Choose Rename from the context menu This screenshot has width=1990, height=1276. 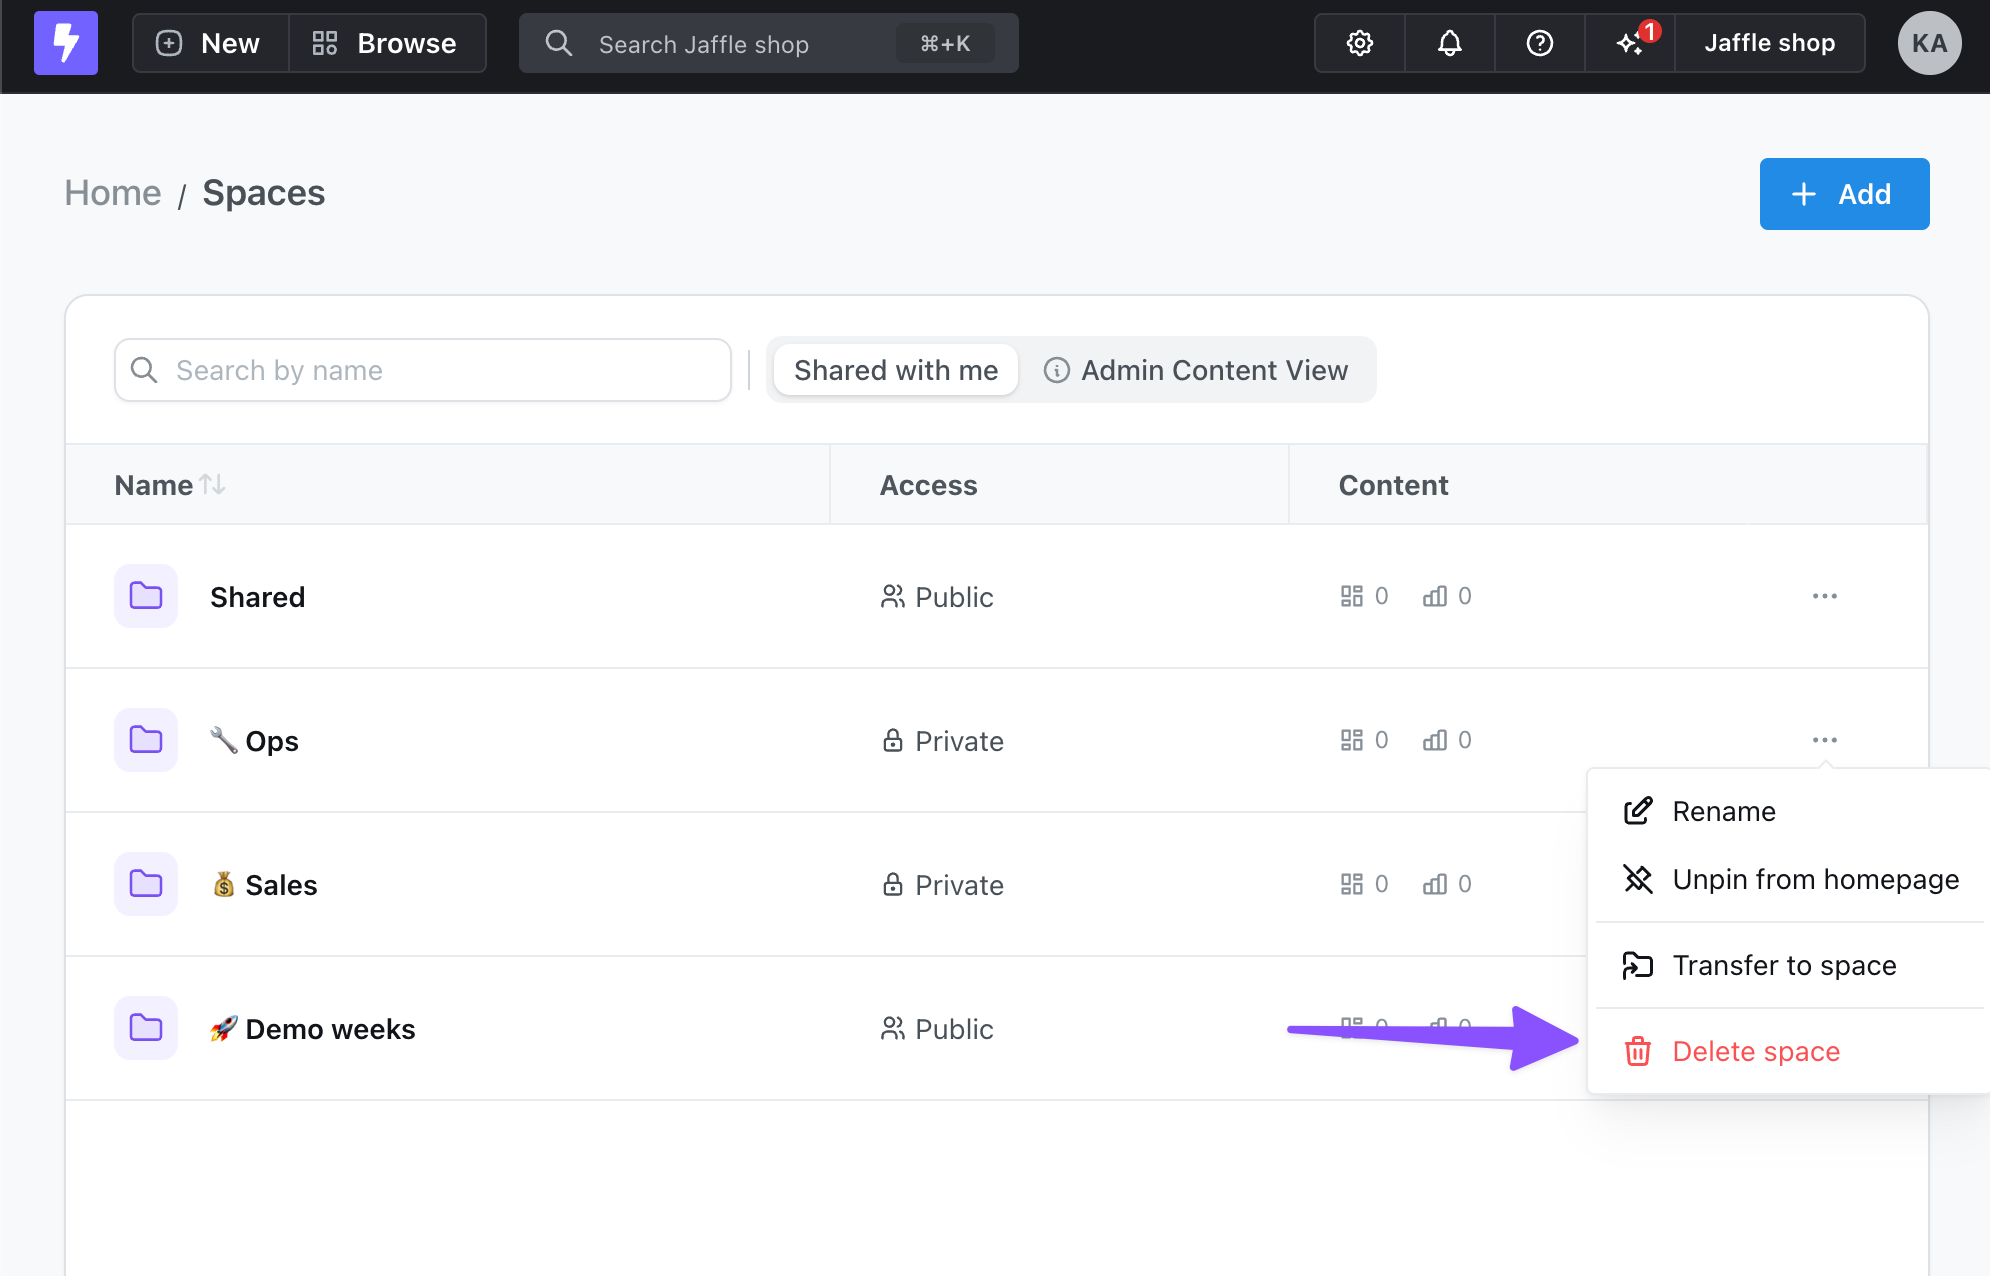(x=1724, y=811)
